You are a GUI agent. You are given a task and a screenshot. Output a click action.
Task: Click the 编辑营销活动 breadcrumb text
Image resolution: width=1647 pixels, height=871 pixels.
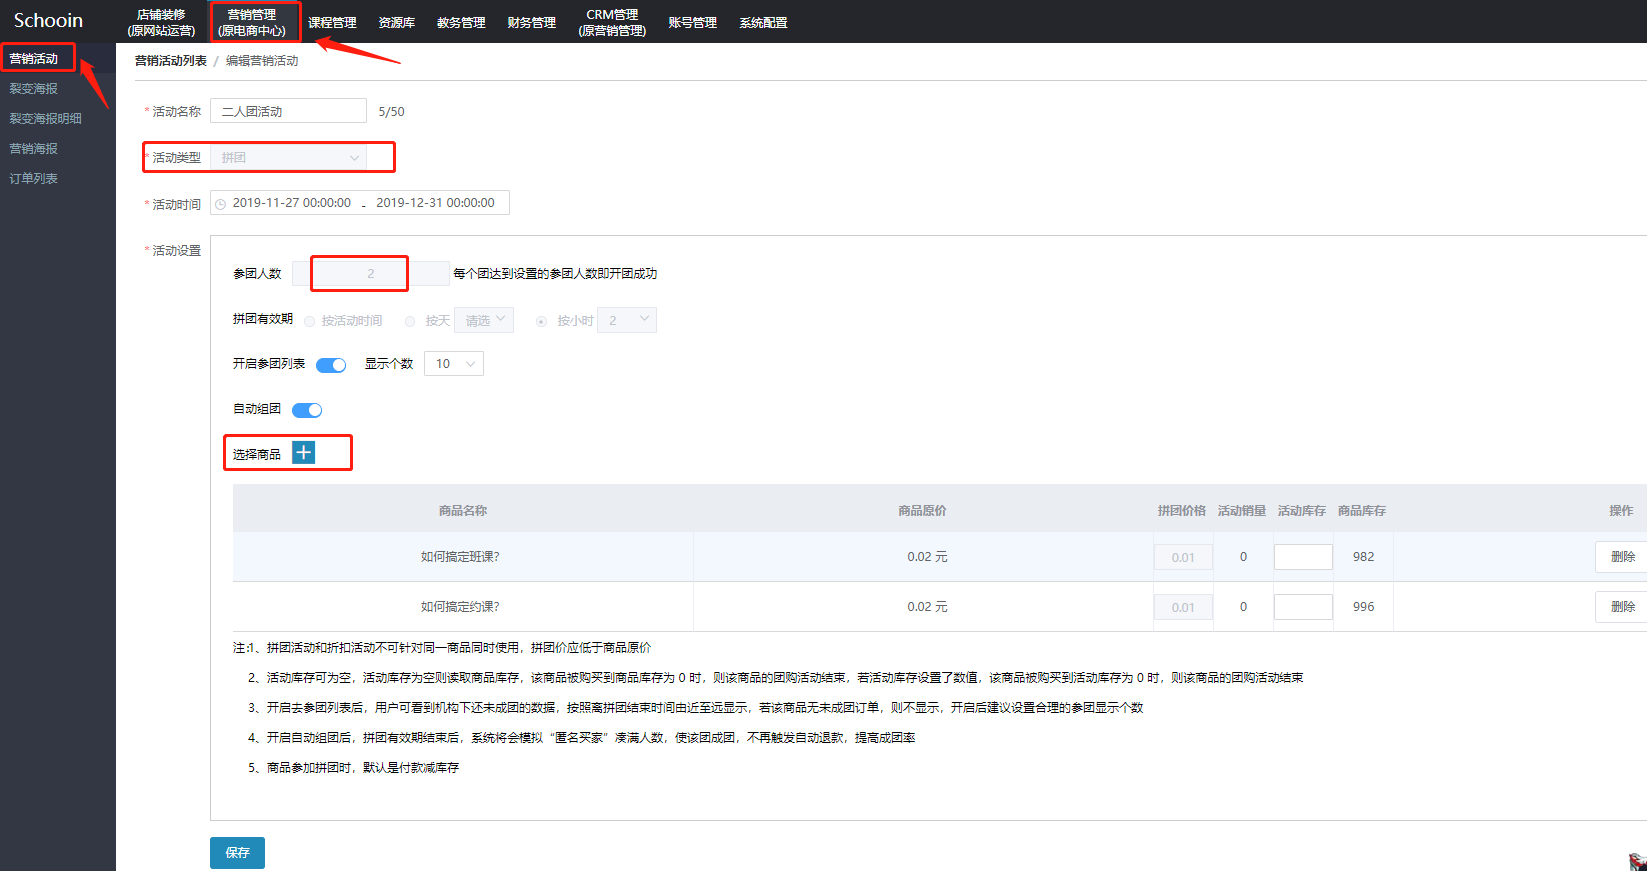[262, 61]
